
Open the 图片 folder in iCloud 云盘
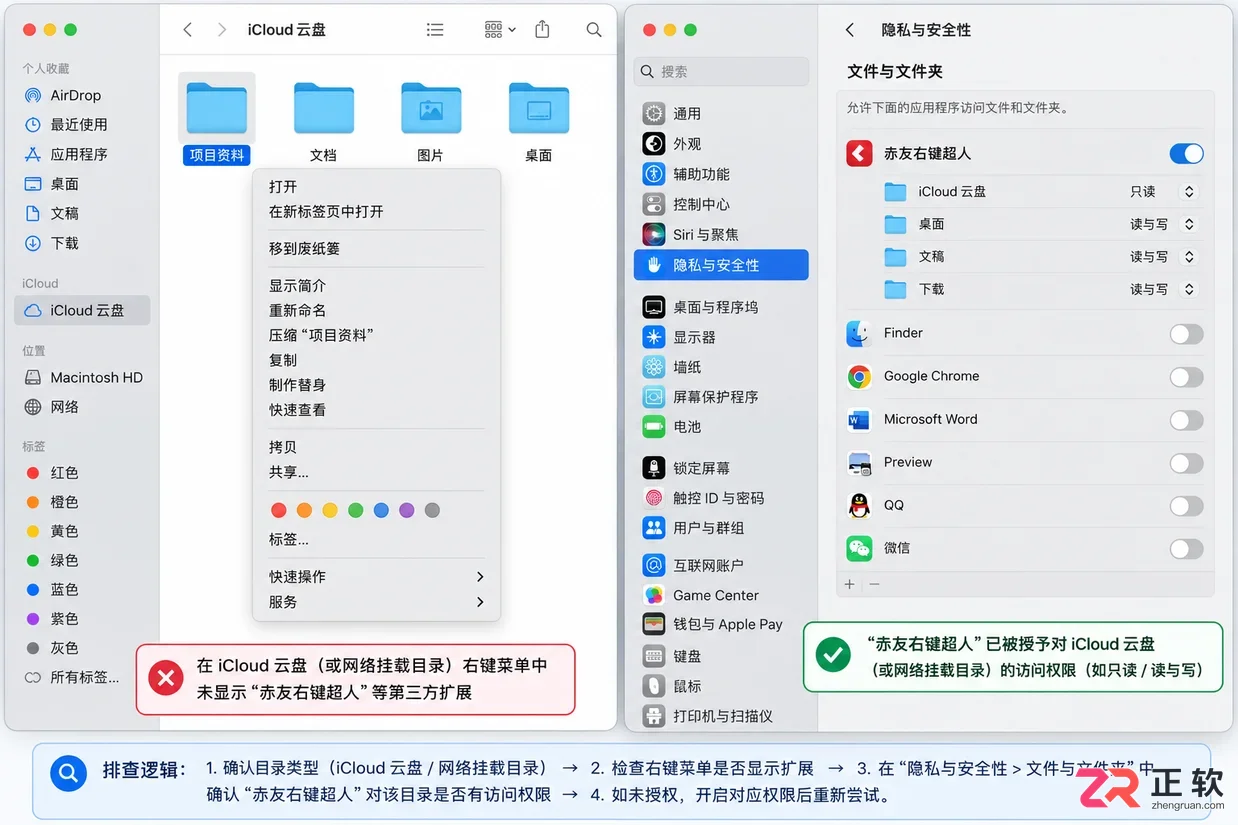[x=431, y=108]
